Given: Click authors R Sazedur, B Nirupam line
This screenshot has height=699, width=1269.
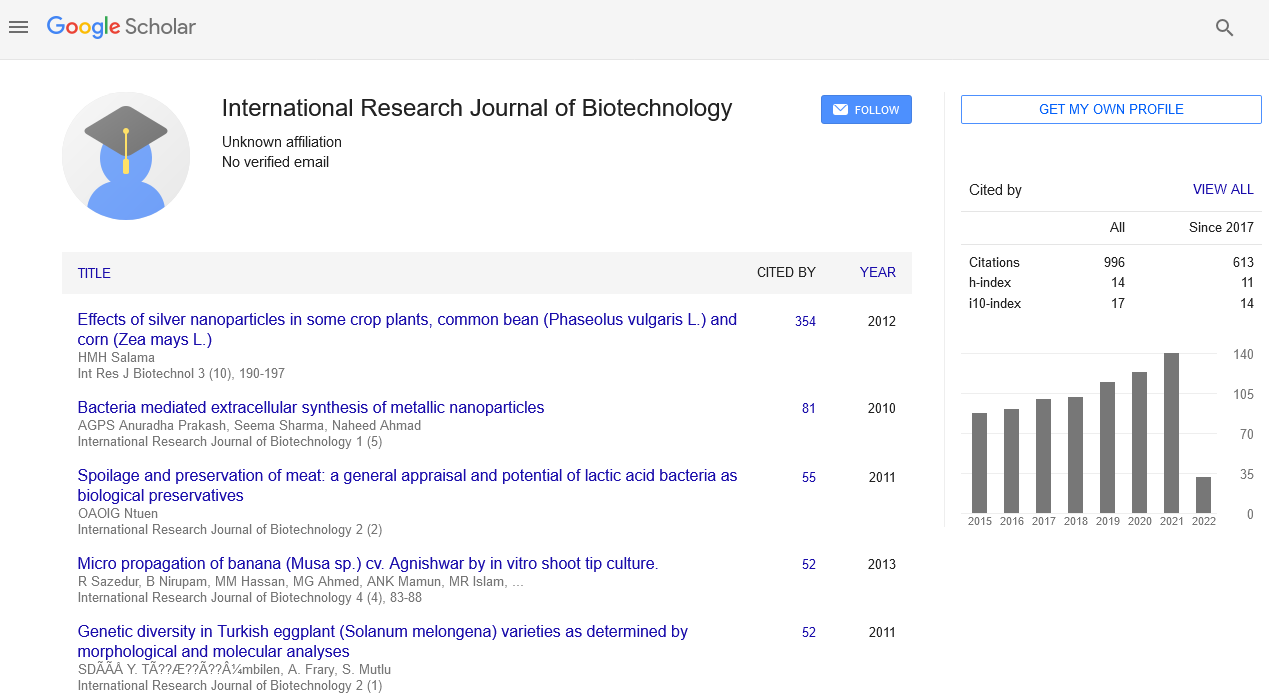Looking at the screenshot, I should tap(300, 581).
